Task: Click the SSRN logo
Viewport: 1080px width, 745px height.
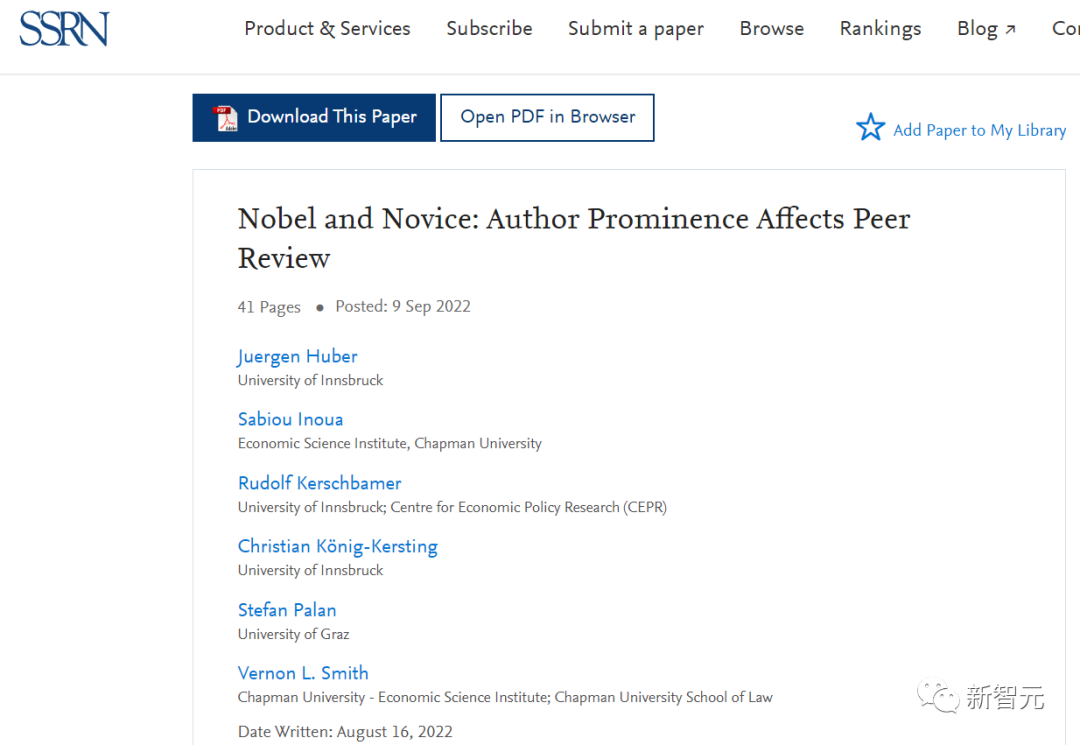Action: point(64,29)
